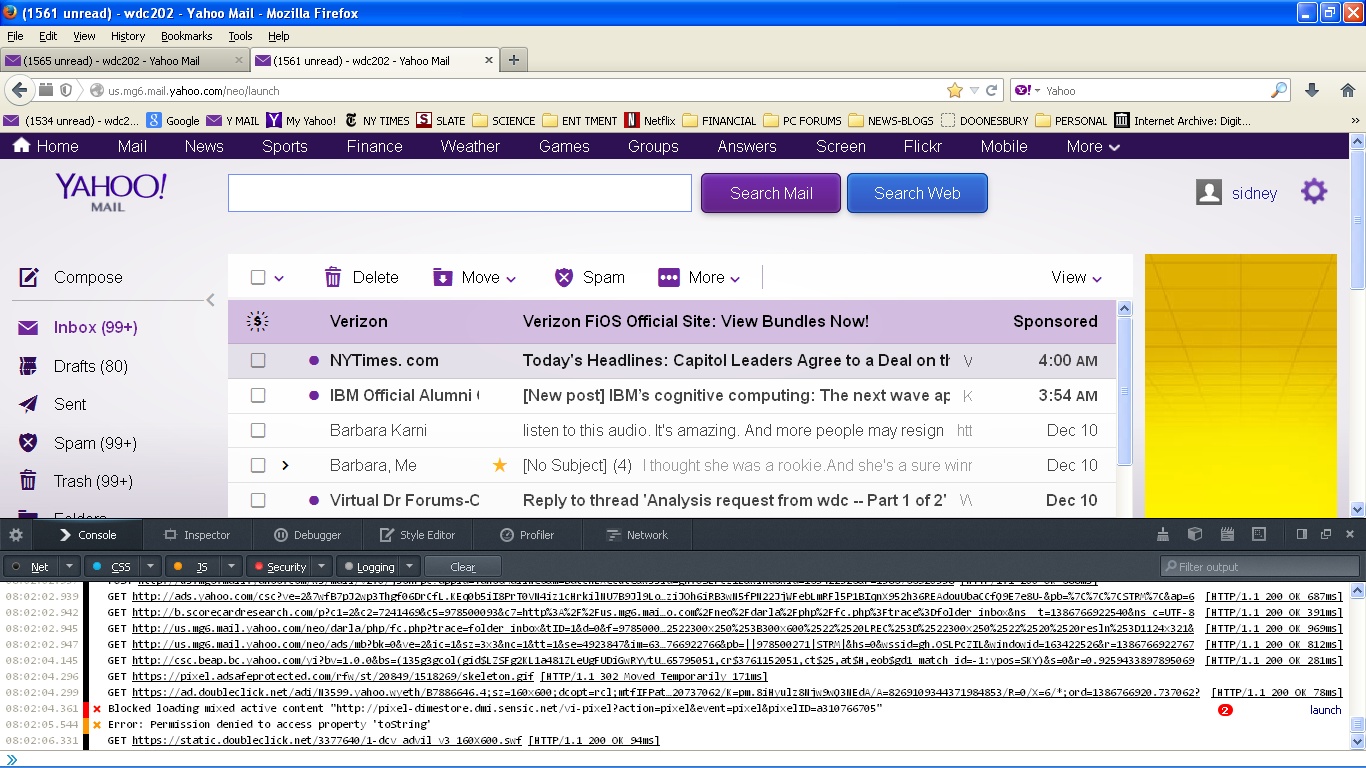Image resolution: width=1366 pixels, height=768 pixels.
Task: Click the Home icon in Yahoo navigation
Action: point(20,146)
